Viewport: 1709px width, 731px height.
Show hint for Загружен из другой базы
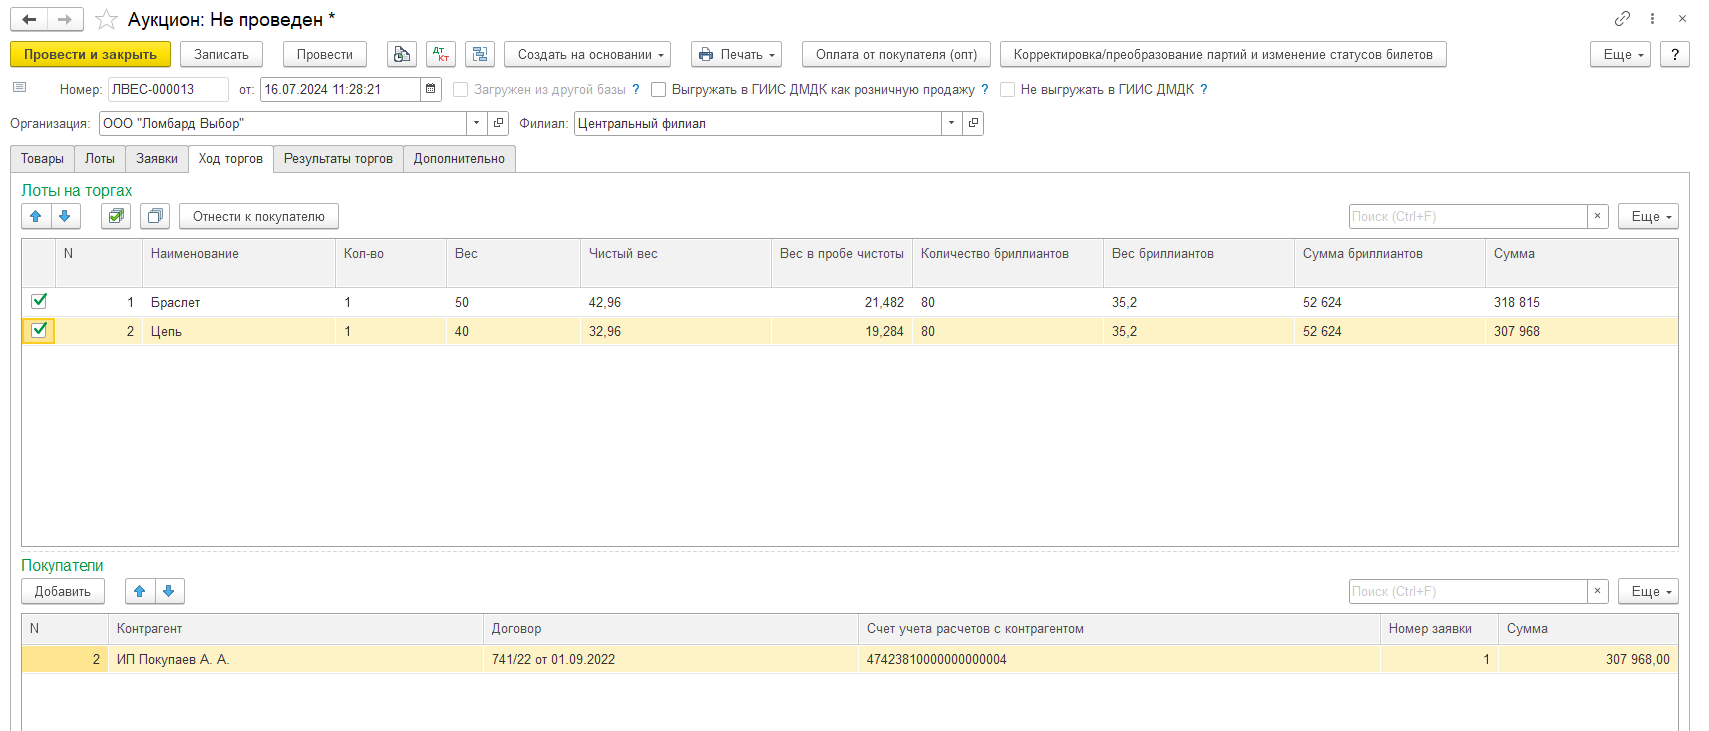pos(635,89)
